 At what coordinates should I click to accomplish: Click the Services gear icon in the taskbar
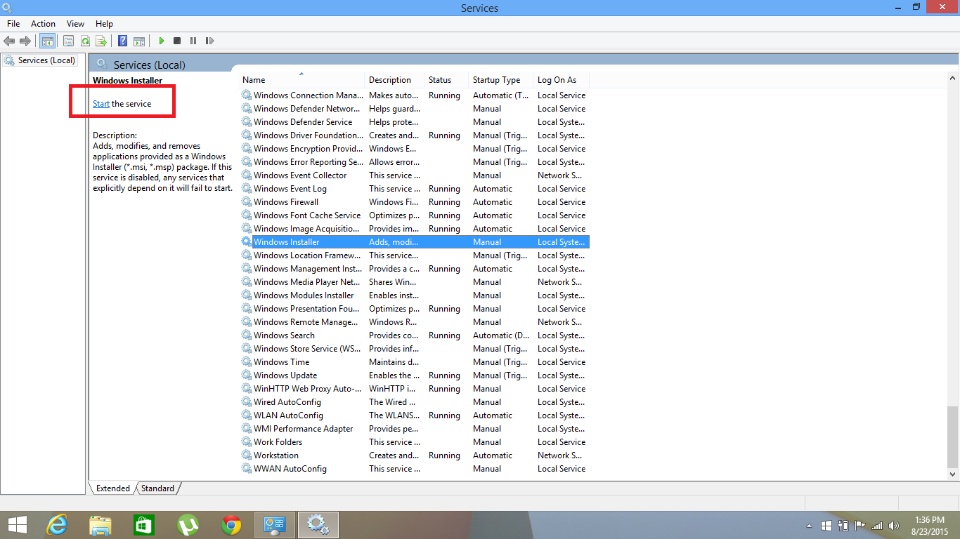[x=318, y=525]
